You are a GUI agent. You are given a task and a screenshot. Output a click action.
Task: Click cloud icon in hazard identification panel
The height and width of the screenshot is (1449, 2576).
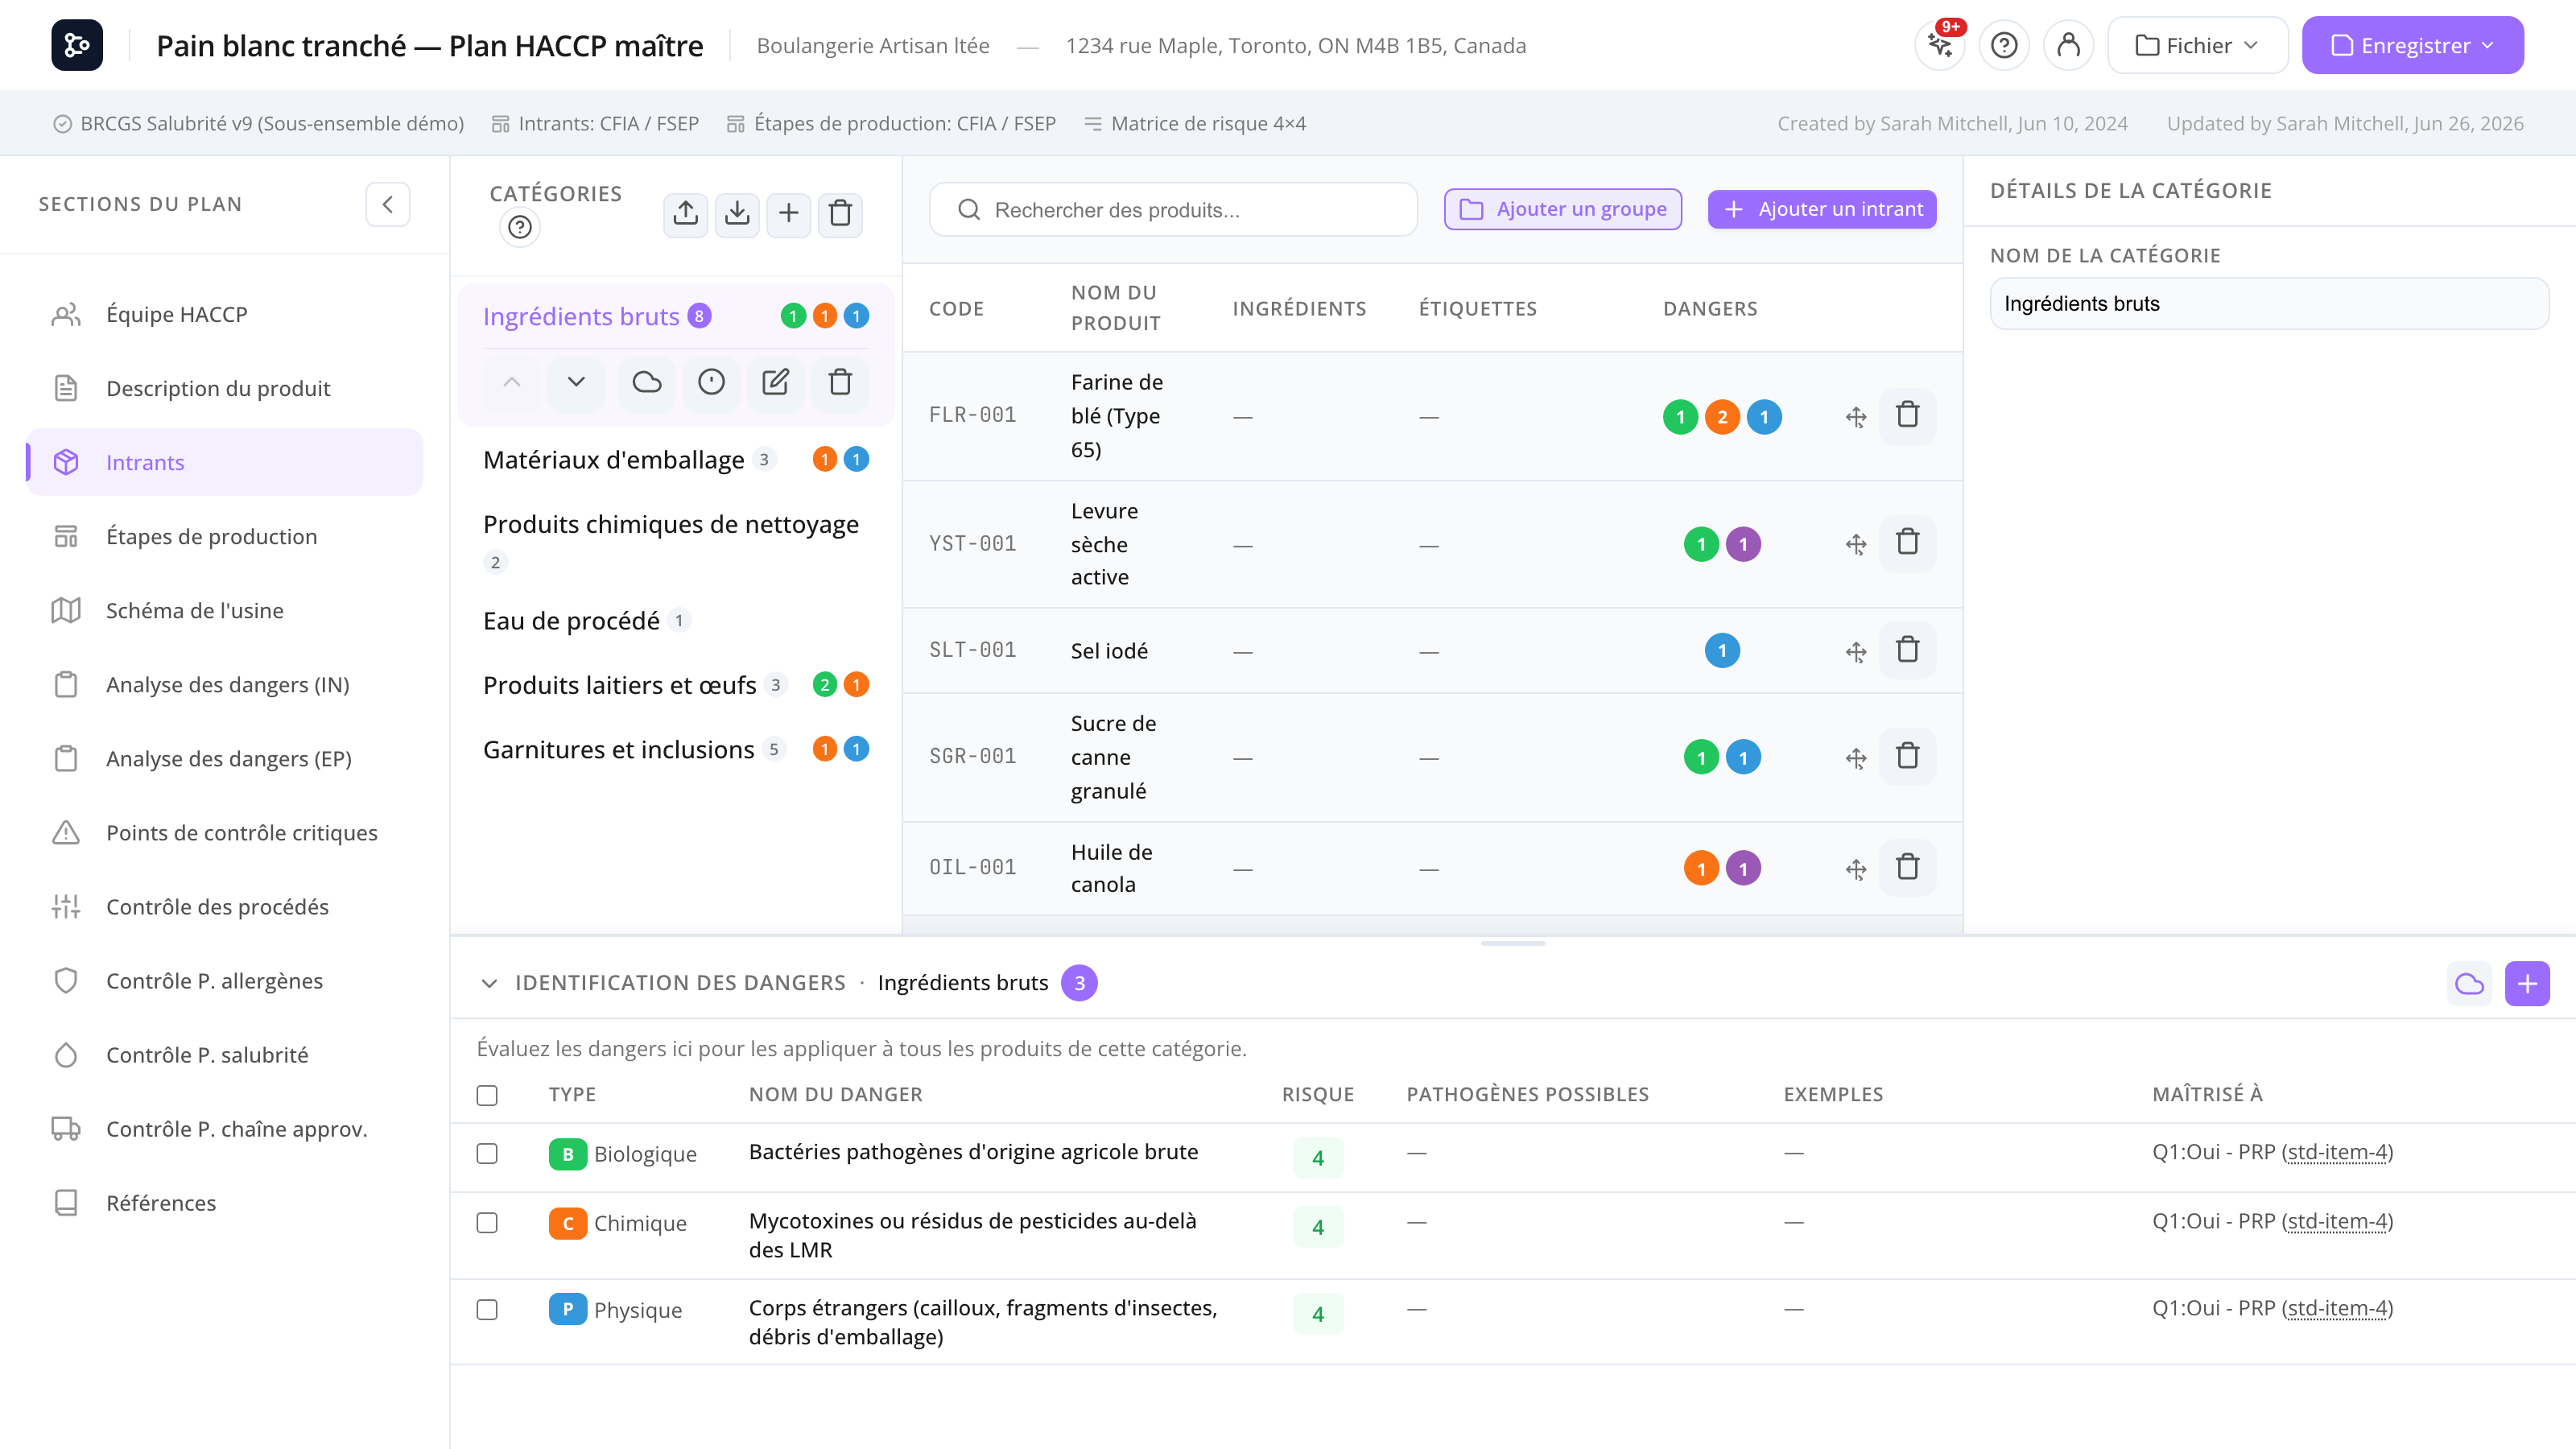click(x=2469, y=984)
